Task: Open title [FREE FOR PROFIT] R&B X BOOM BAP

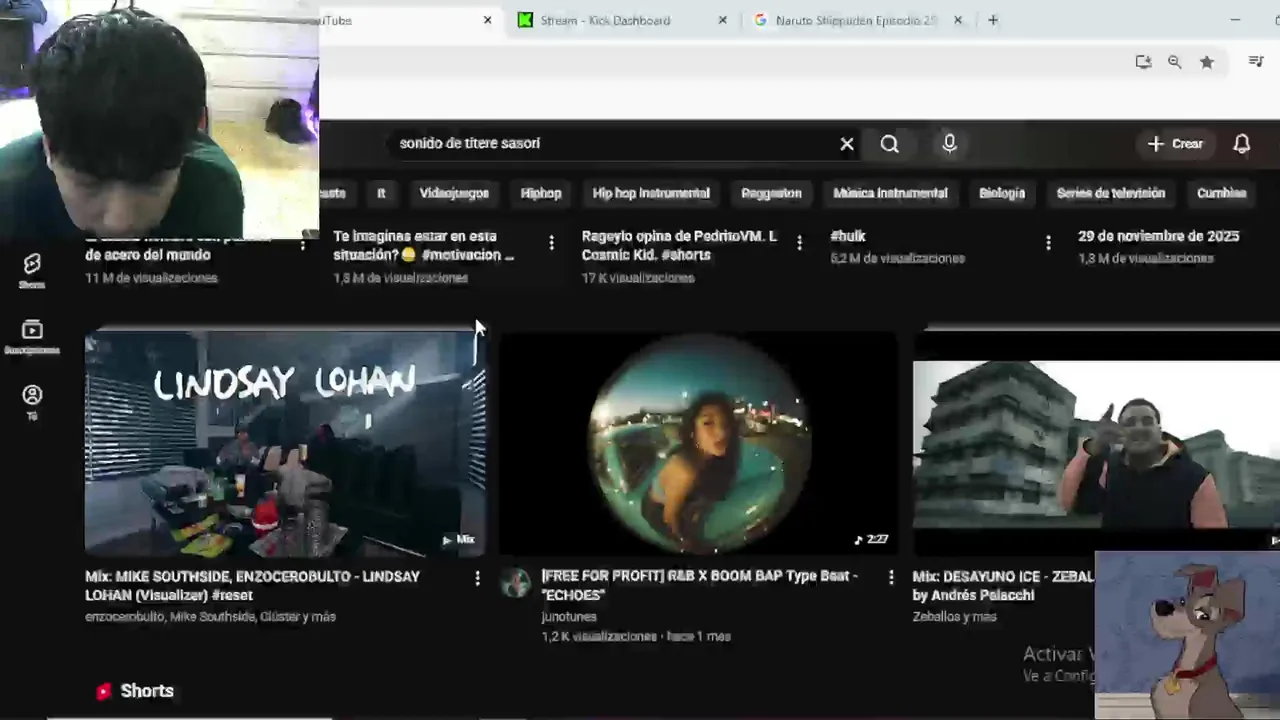Action: pos(699,585)
